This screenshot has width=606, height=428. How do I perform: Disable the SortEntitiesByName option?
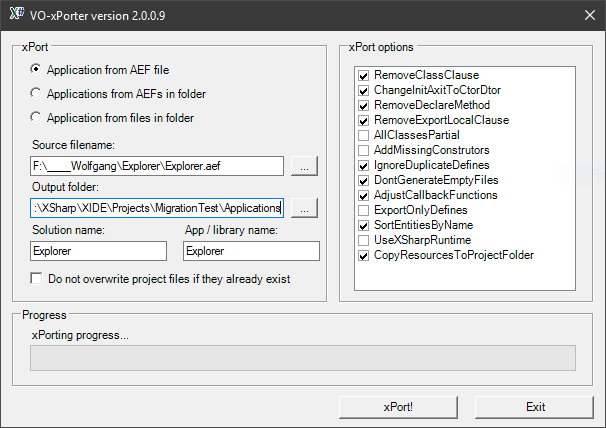364,225
